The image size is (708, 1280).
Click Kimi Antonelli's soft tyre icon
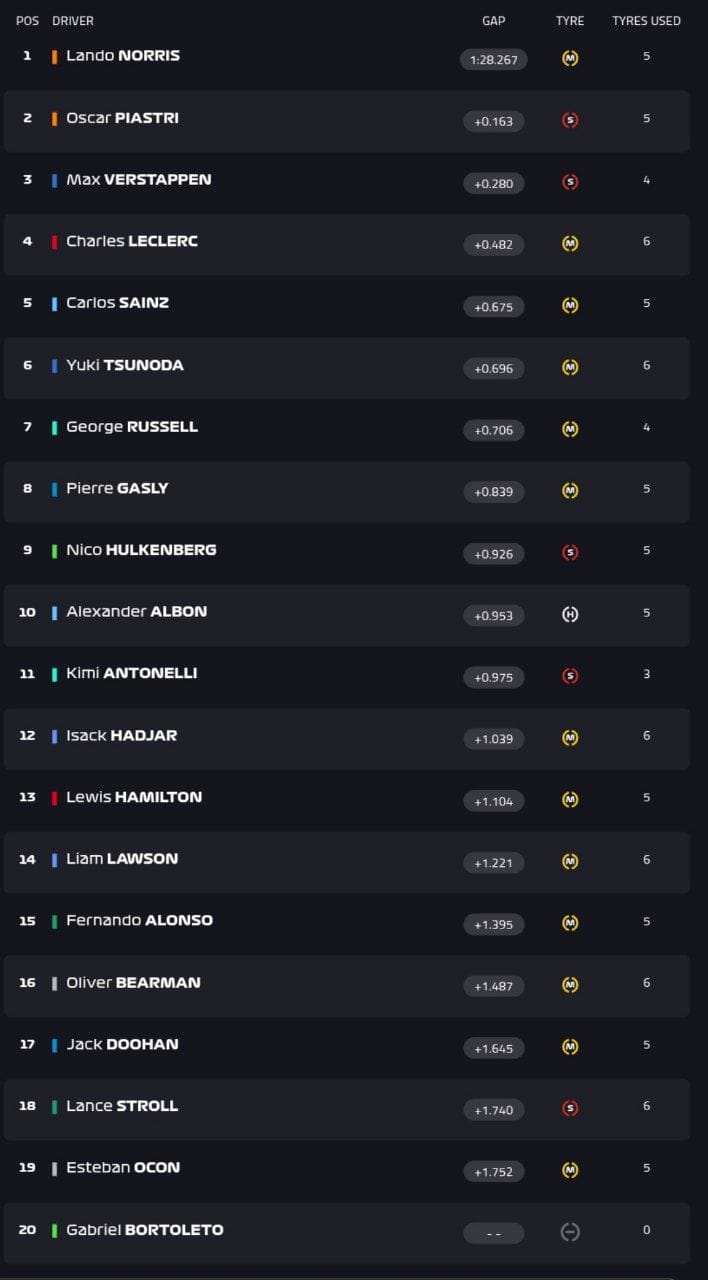[x=570, y=676]
